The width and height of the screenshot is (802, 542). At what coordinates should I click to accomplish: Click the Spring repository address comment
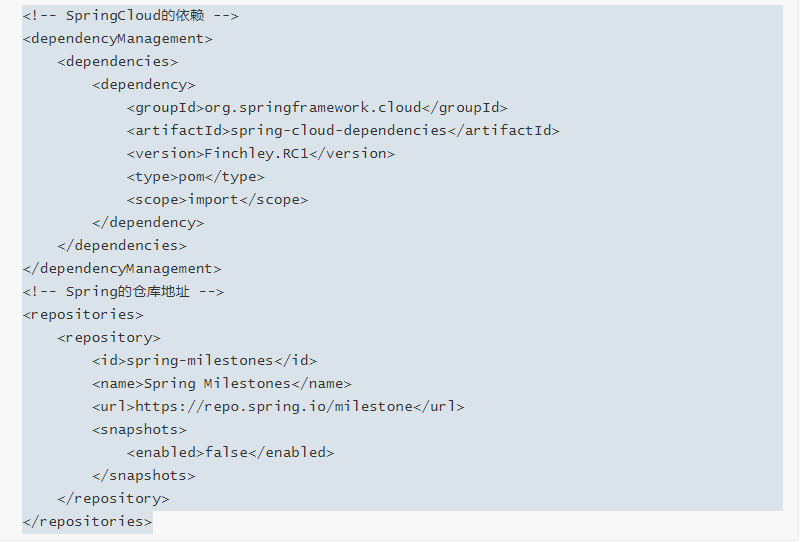(x=123, y=292)
